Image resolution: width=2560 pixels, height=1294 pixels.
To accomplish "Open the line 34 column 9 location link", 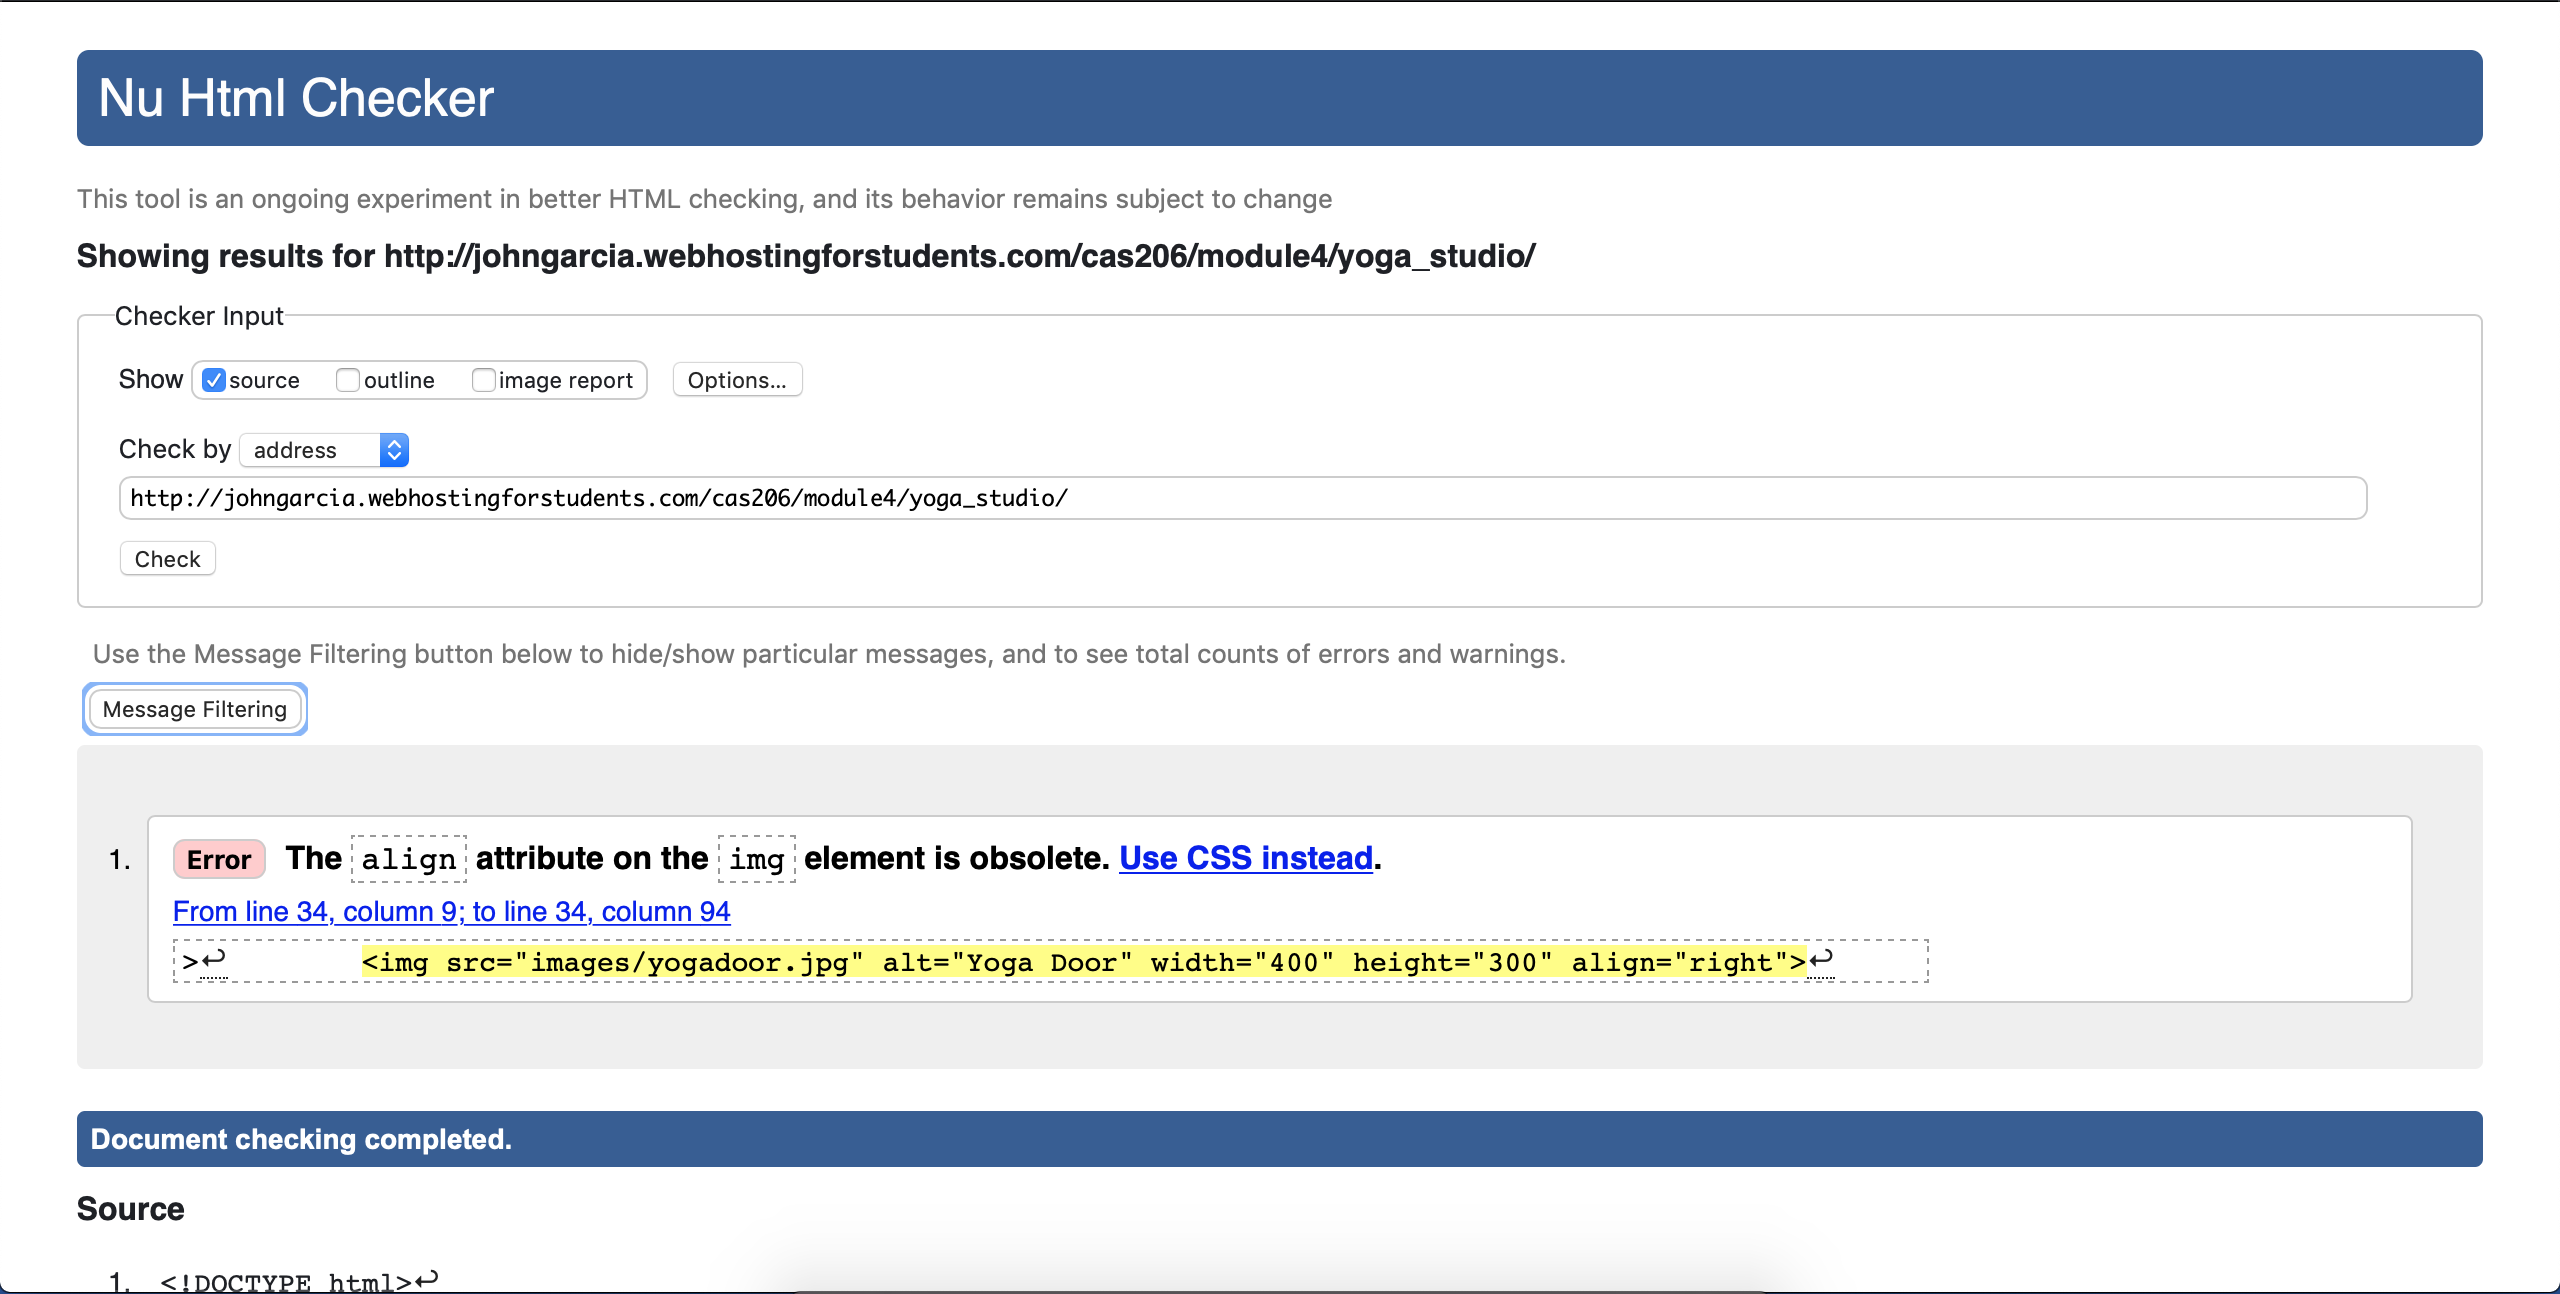I will click(451, 912).
